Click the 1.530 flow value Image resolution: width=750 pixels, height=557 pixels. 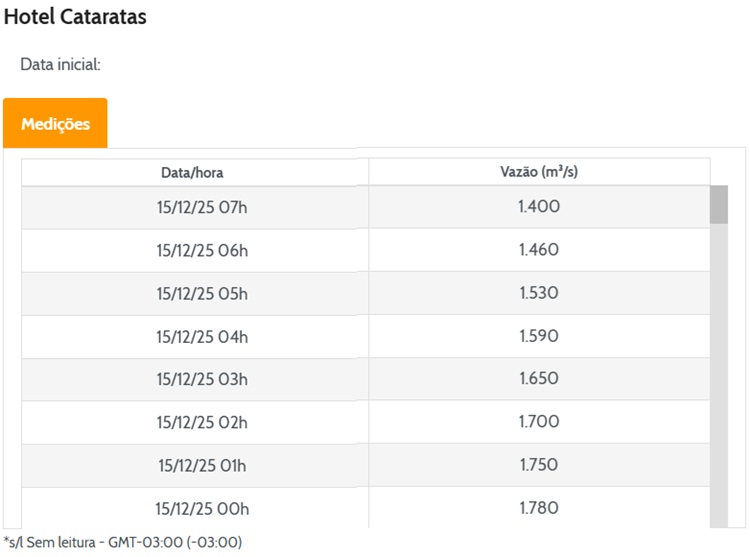click(x=539, y=293)
